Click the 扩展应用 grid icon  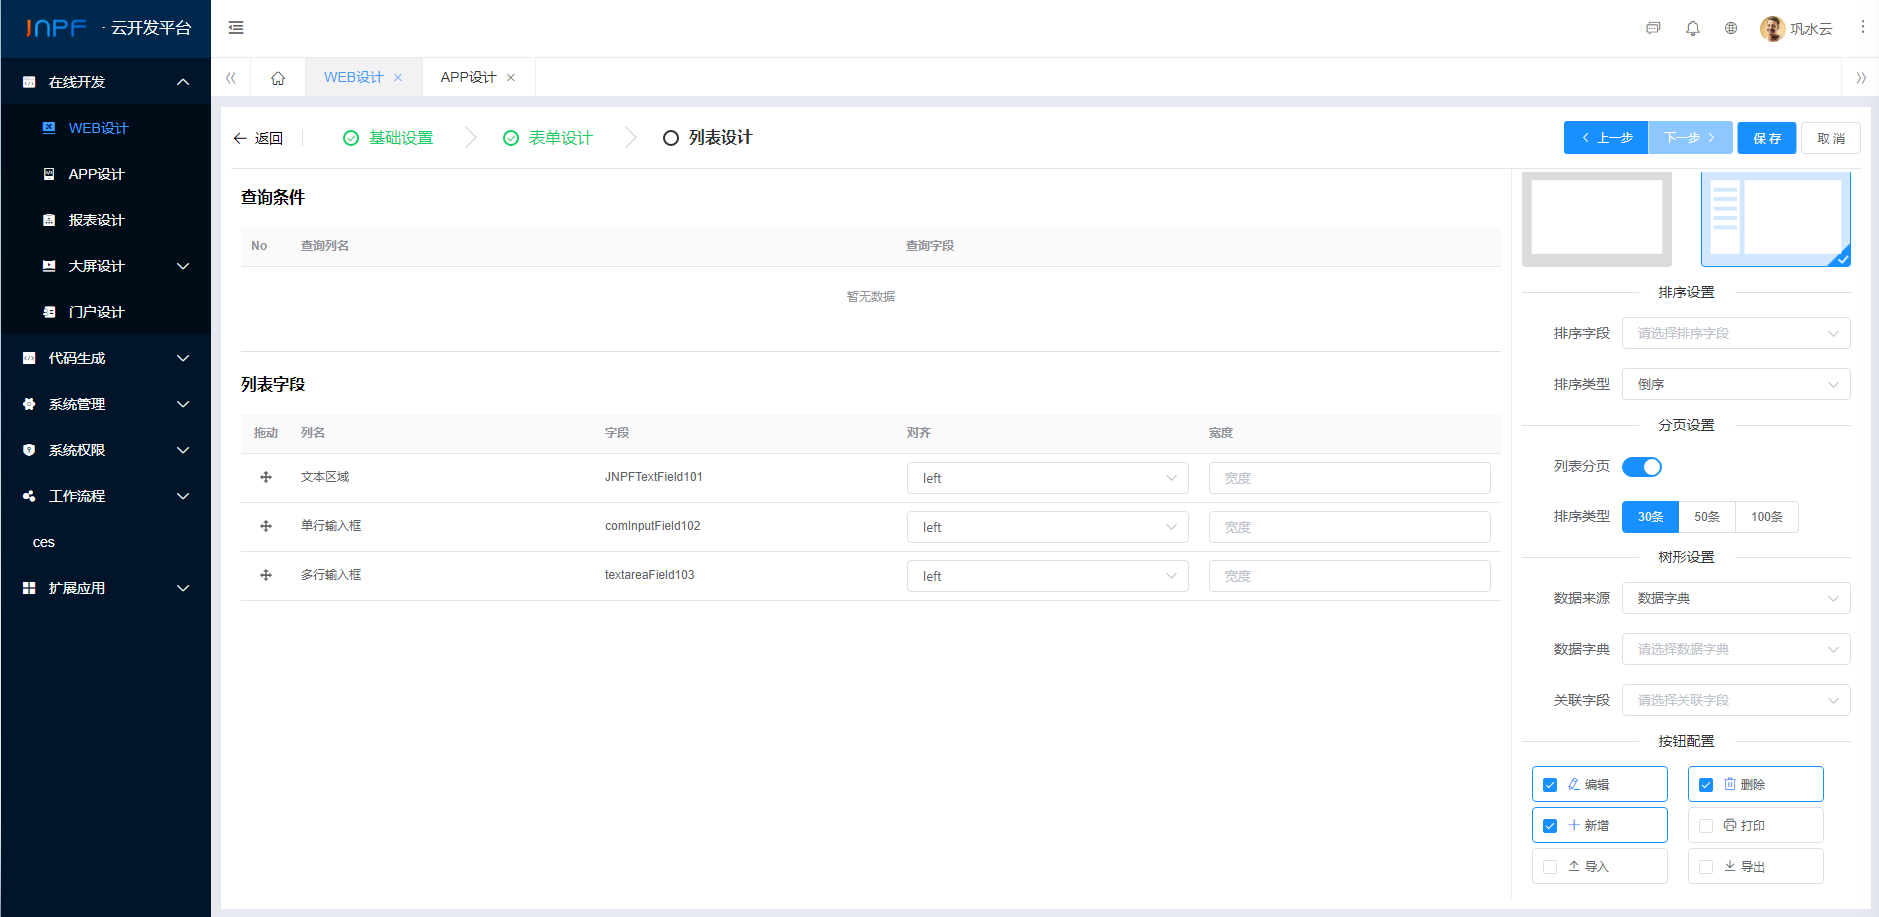click(x=29, y=588)
